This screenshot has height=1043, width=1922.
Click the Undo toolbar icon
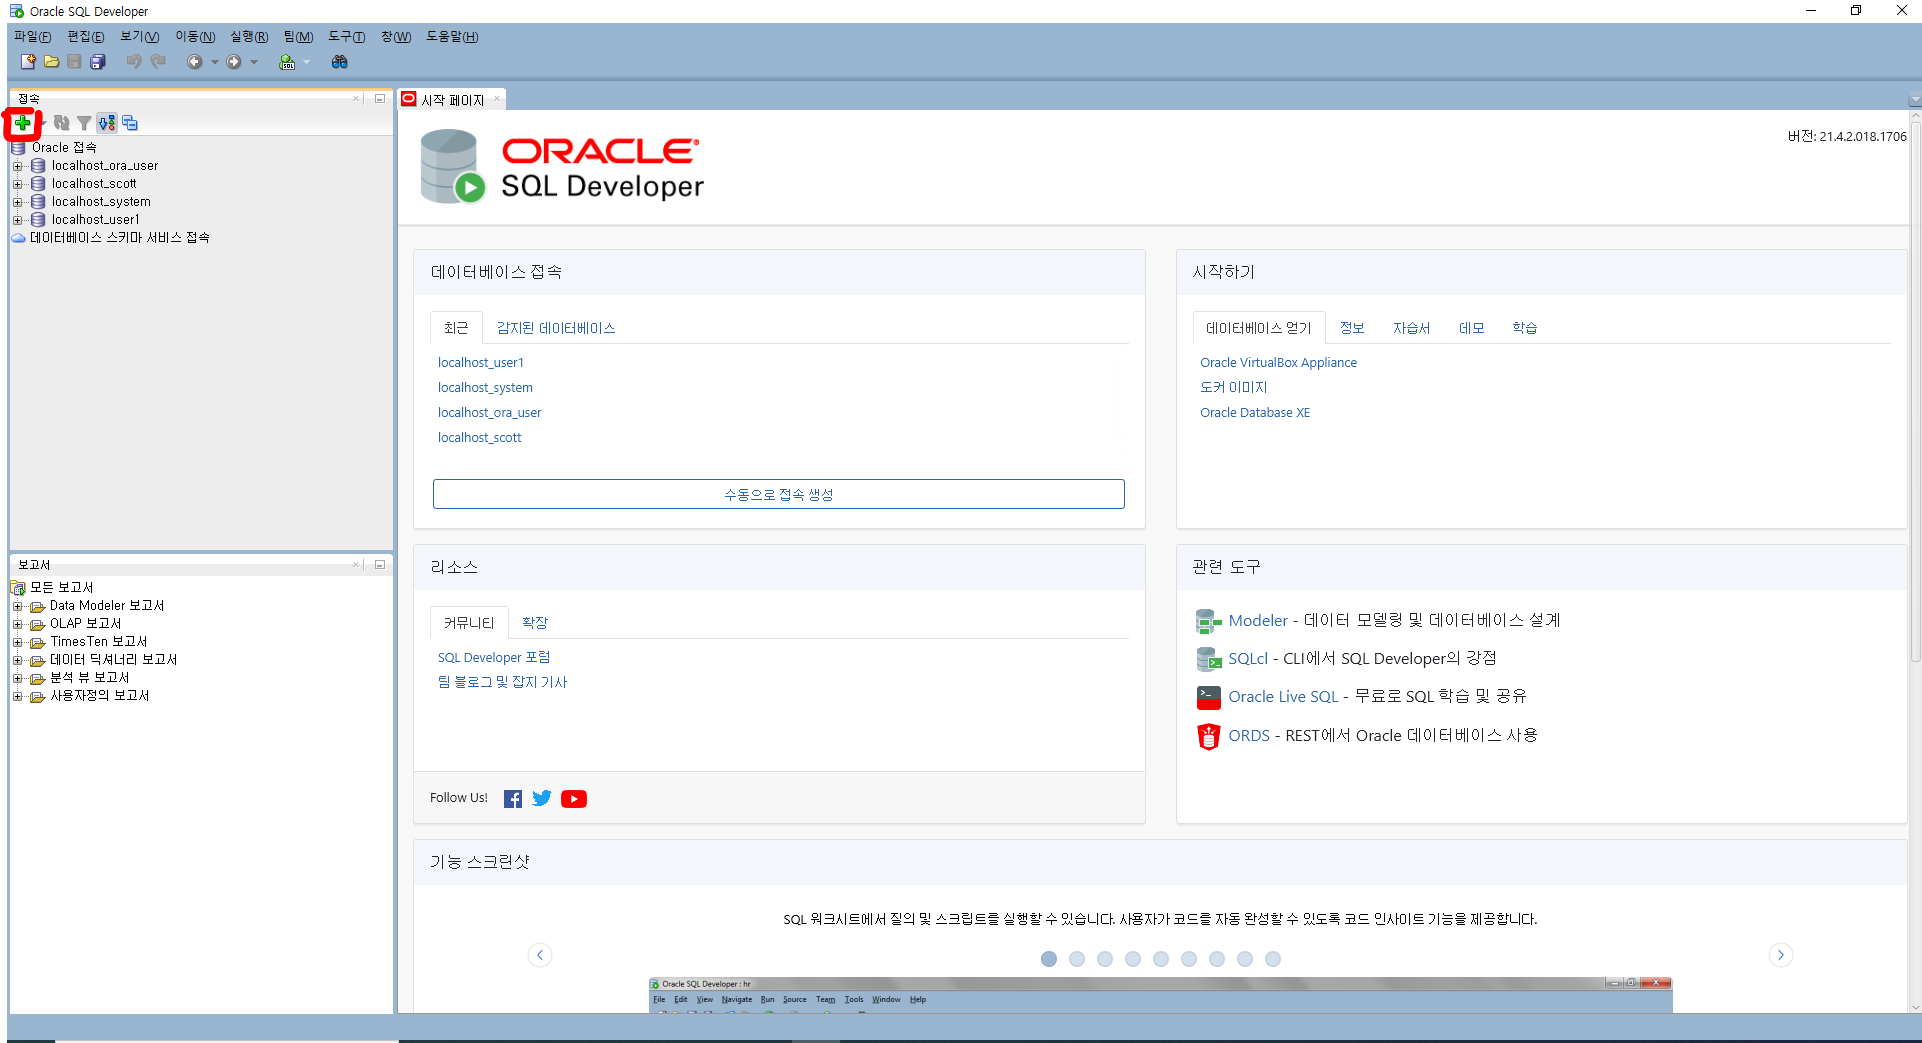pyautogui.click(x=134, y=62)
